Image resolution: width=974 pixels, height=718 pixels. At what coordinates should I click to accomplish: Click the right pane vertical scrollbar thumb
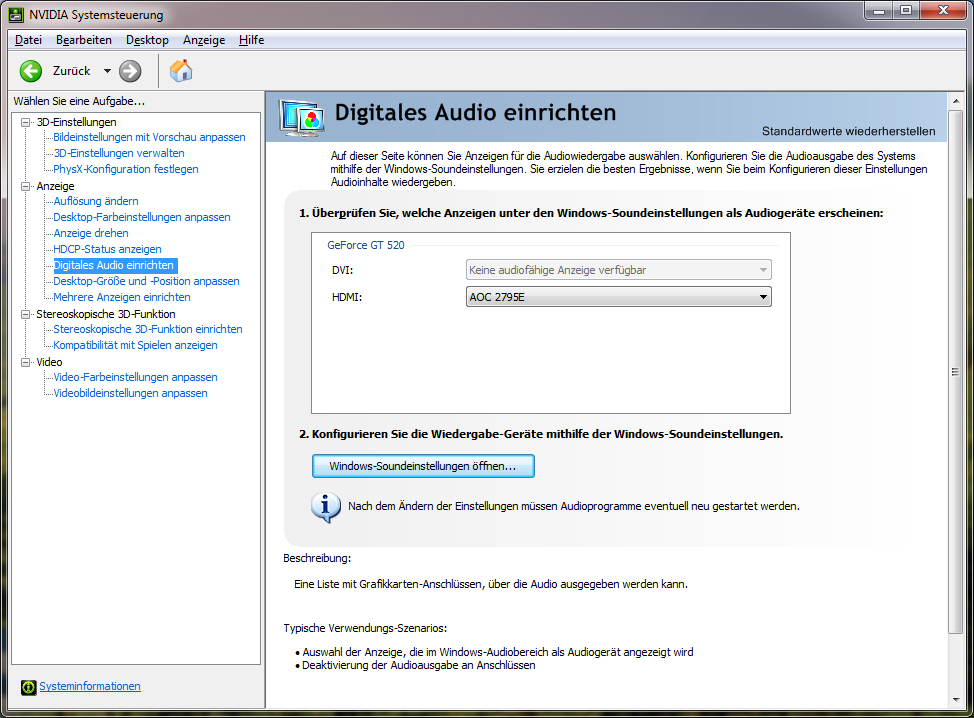[955, 371]
